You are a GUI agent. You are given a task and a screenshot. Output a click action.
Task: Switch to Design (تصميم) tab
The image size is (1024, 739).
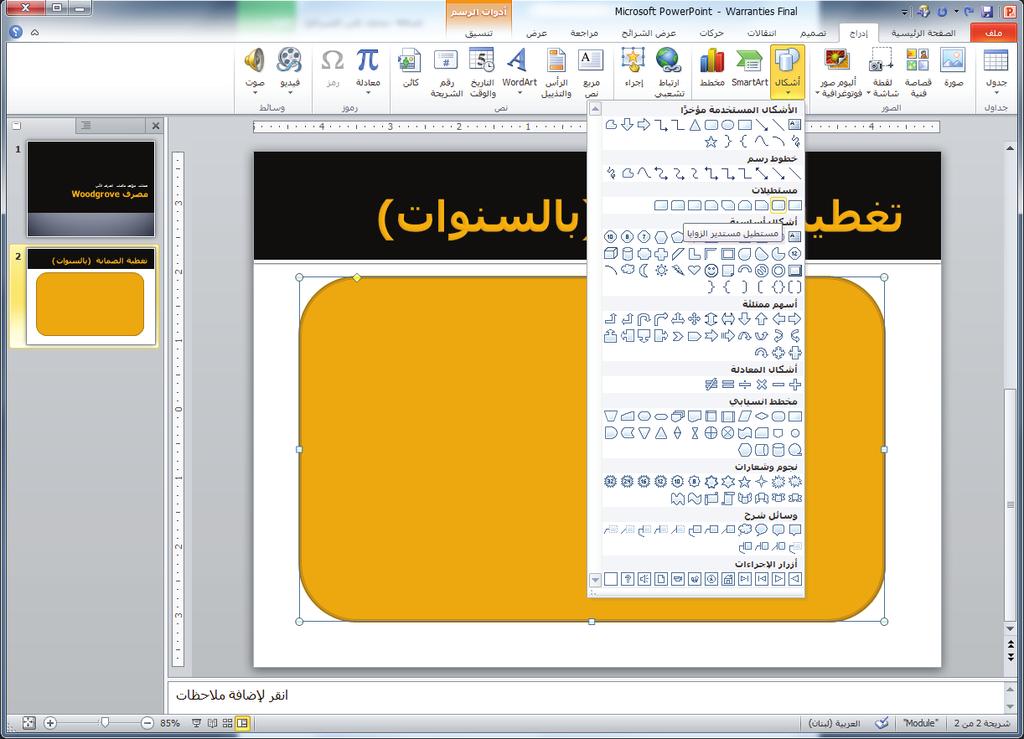tap(812, 33)
